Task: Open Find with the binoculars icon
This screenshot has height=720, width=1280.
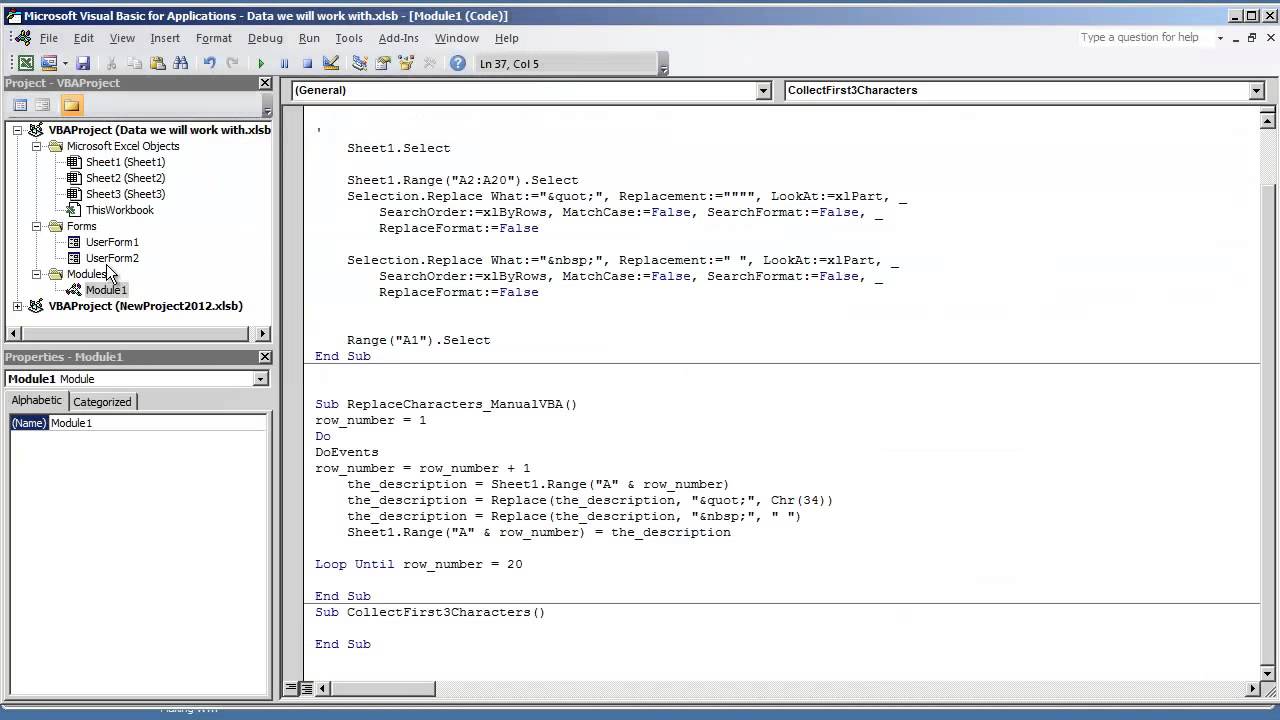Action: tap(181, 63)
